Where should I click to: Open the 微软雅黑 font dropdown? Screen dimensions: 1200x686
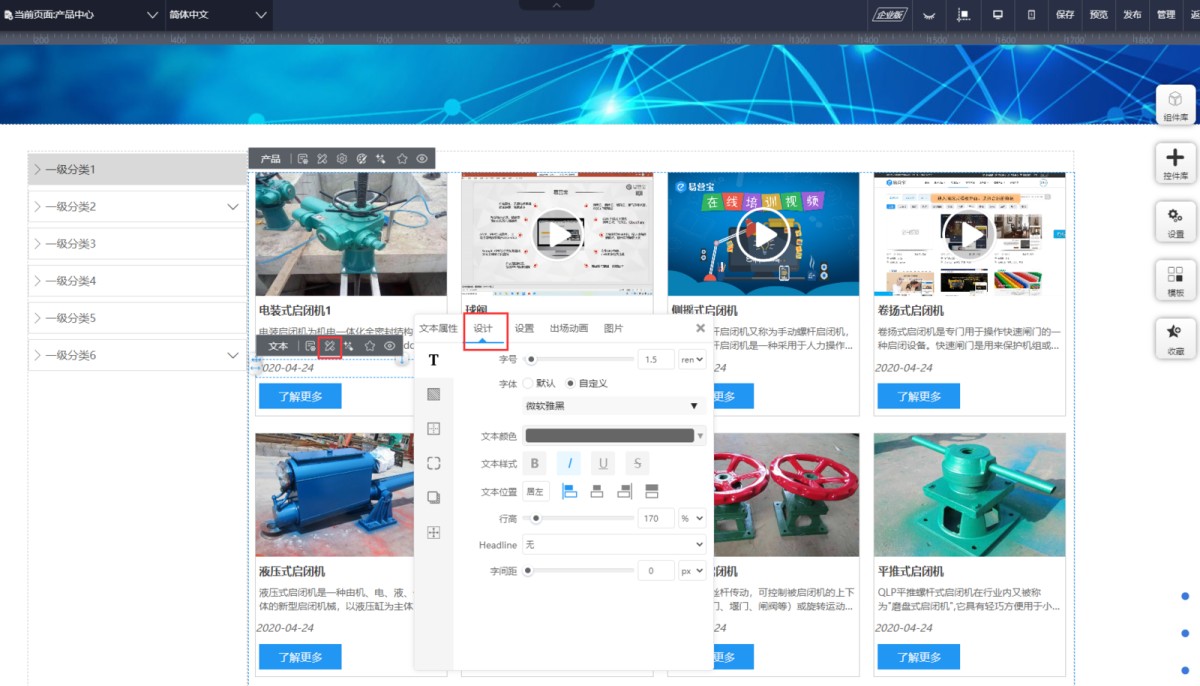[x=612, y=406]
